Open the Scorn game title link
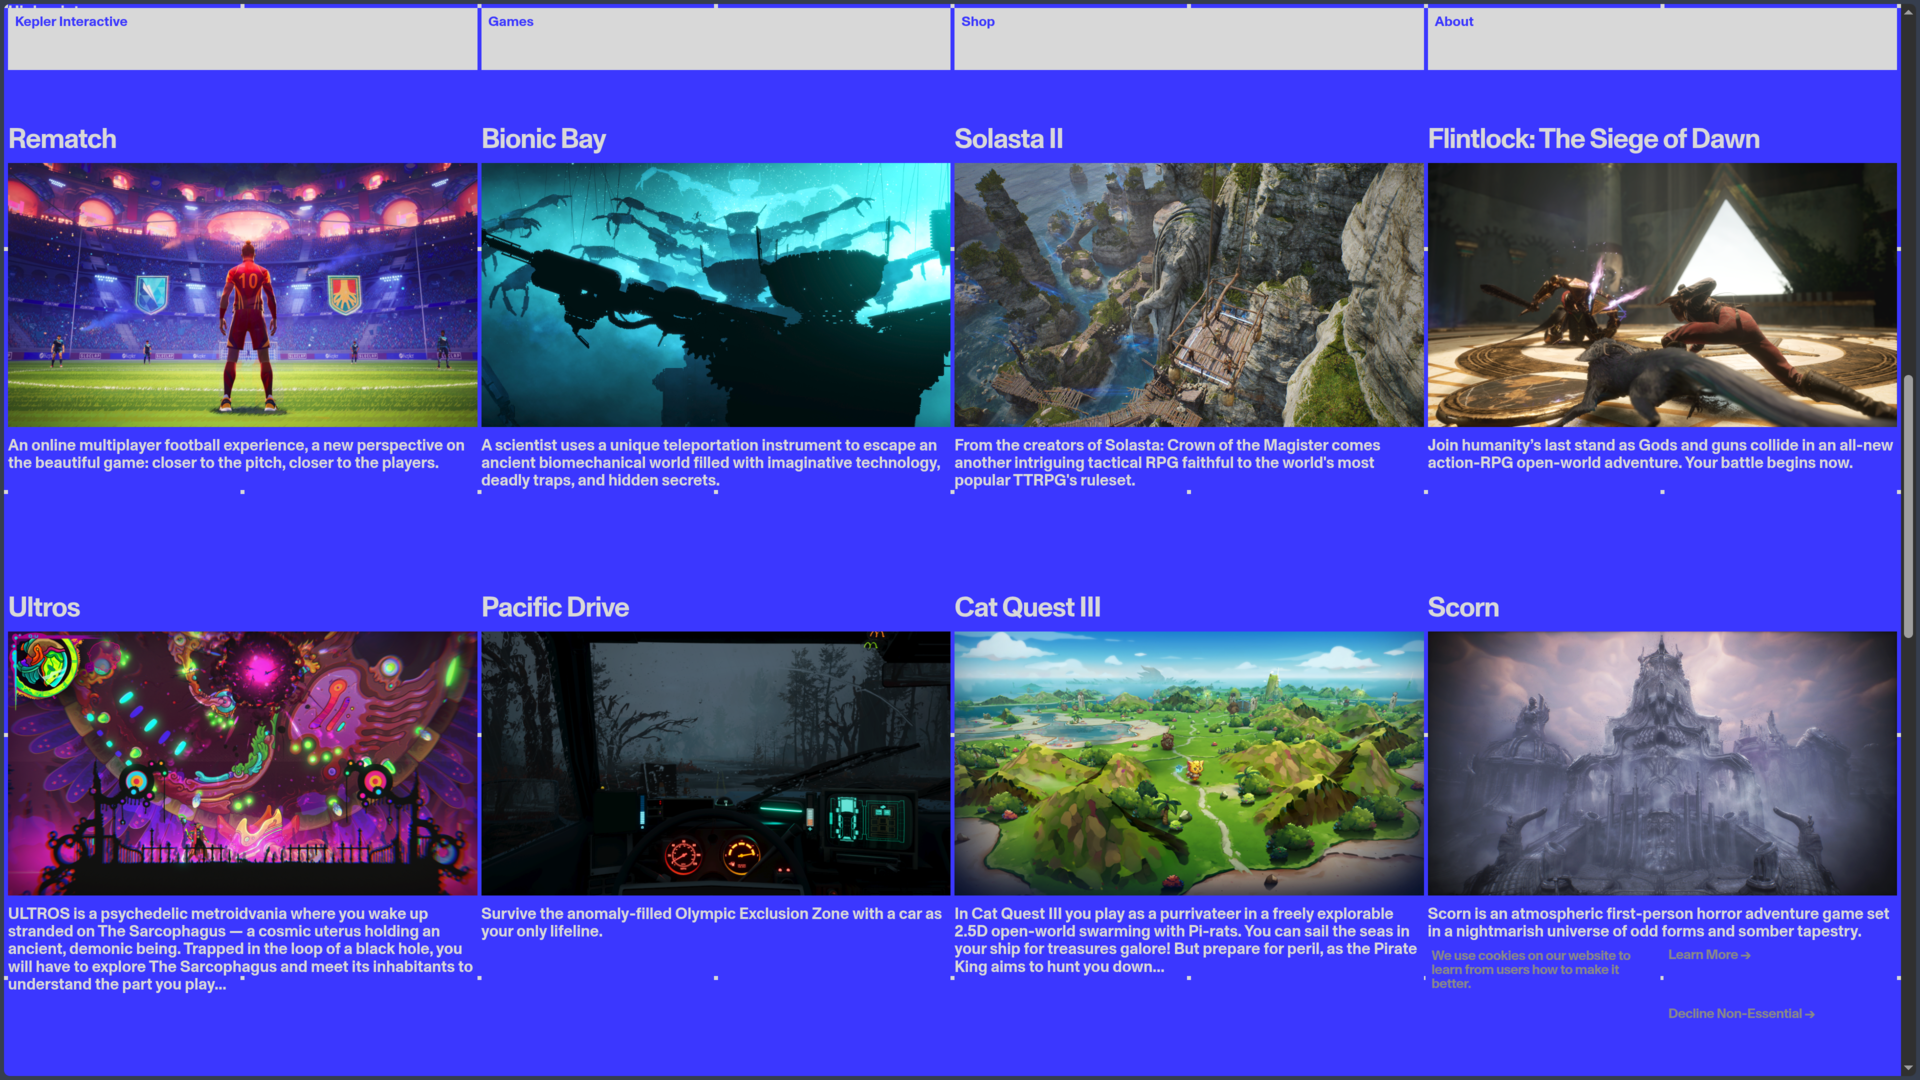This screenshot has height=1080, width=1920. 1463,607
